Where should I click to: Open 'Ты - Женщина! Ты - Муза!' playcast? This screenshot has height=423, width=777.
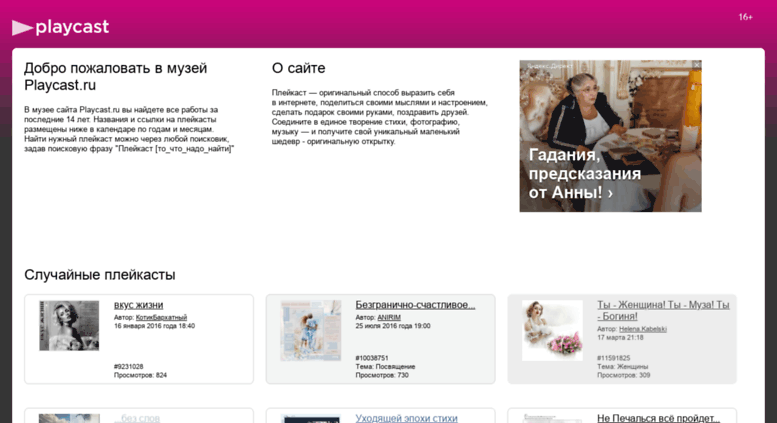663,311
